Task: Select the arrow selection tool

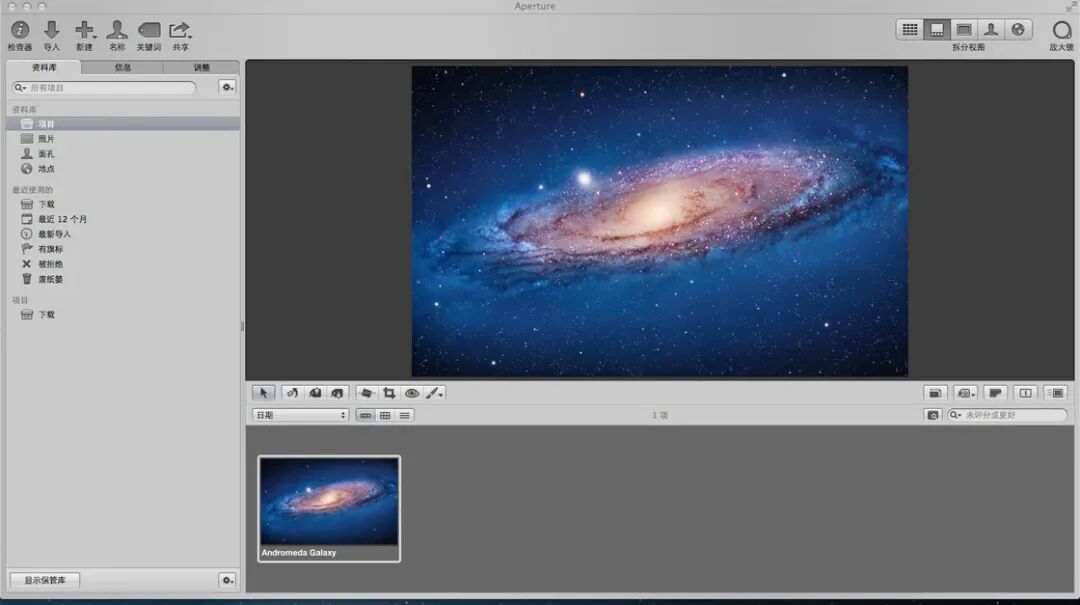Action: click(x=263, y=393)
